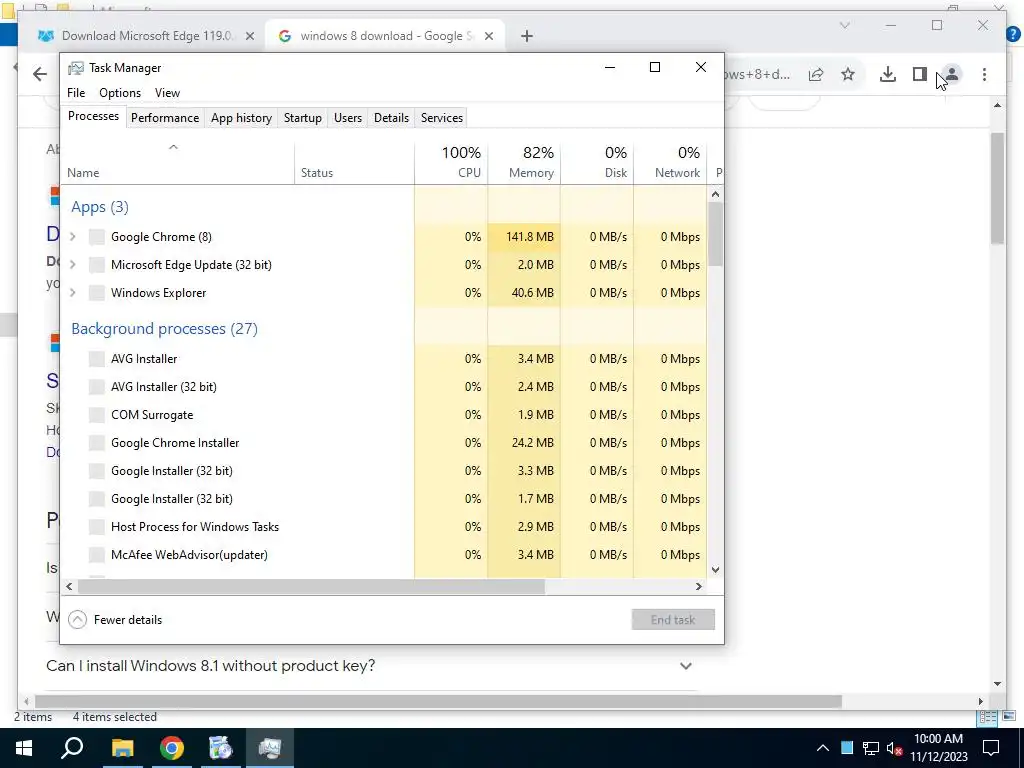Sort processes by Disk column header
Viewport: 1024px width, 768px height.
(x=597, y=162)
